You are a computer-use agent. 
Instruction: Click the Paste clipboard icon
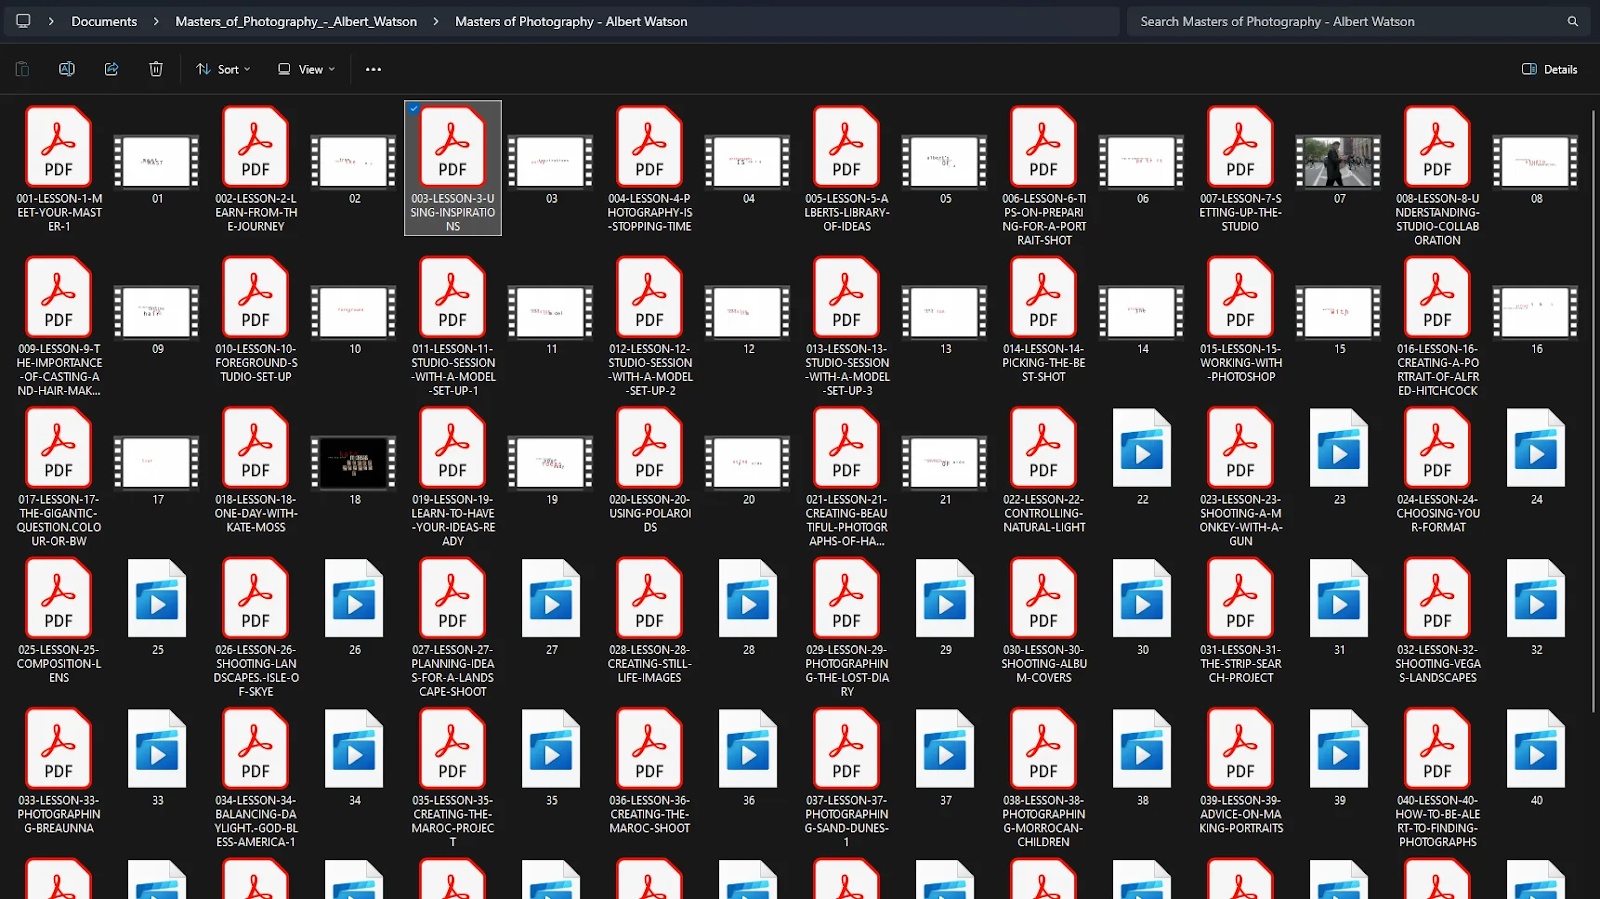point(22,69)
